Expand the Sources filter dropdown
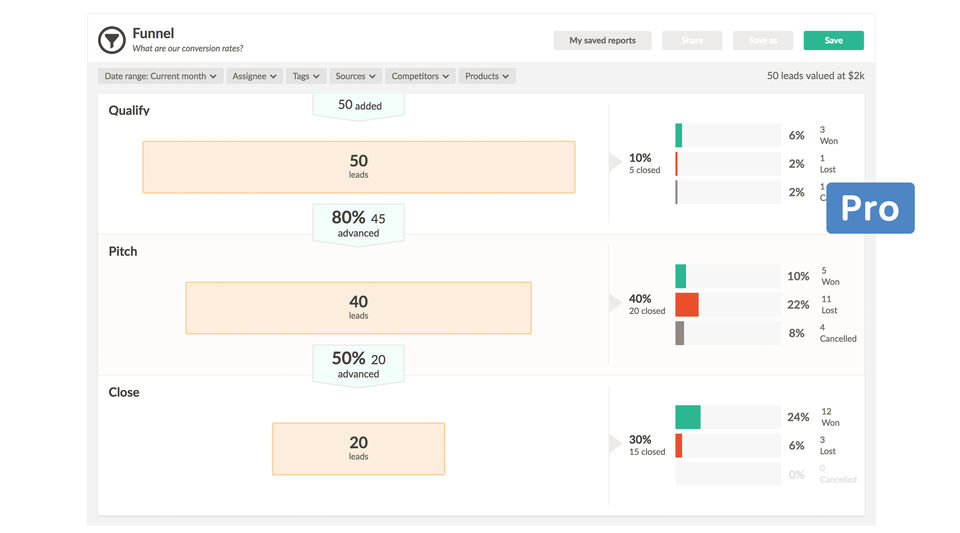 tap(355, 76)
